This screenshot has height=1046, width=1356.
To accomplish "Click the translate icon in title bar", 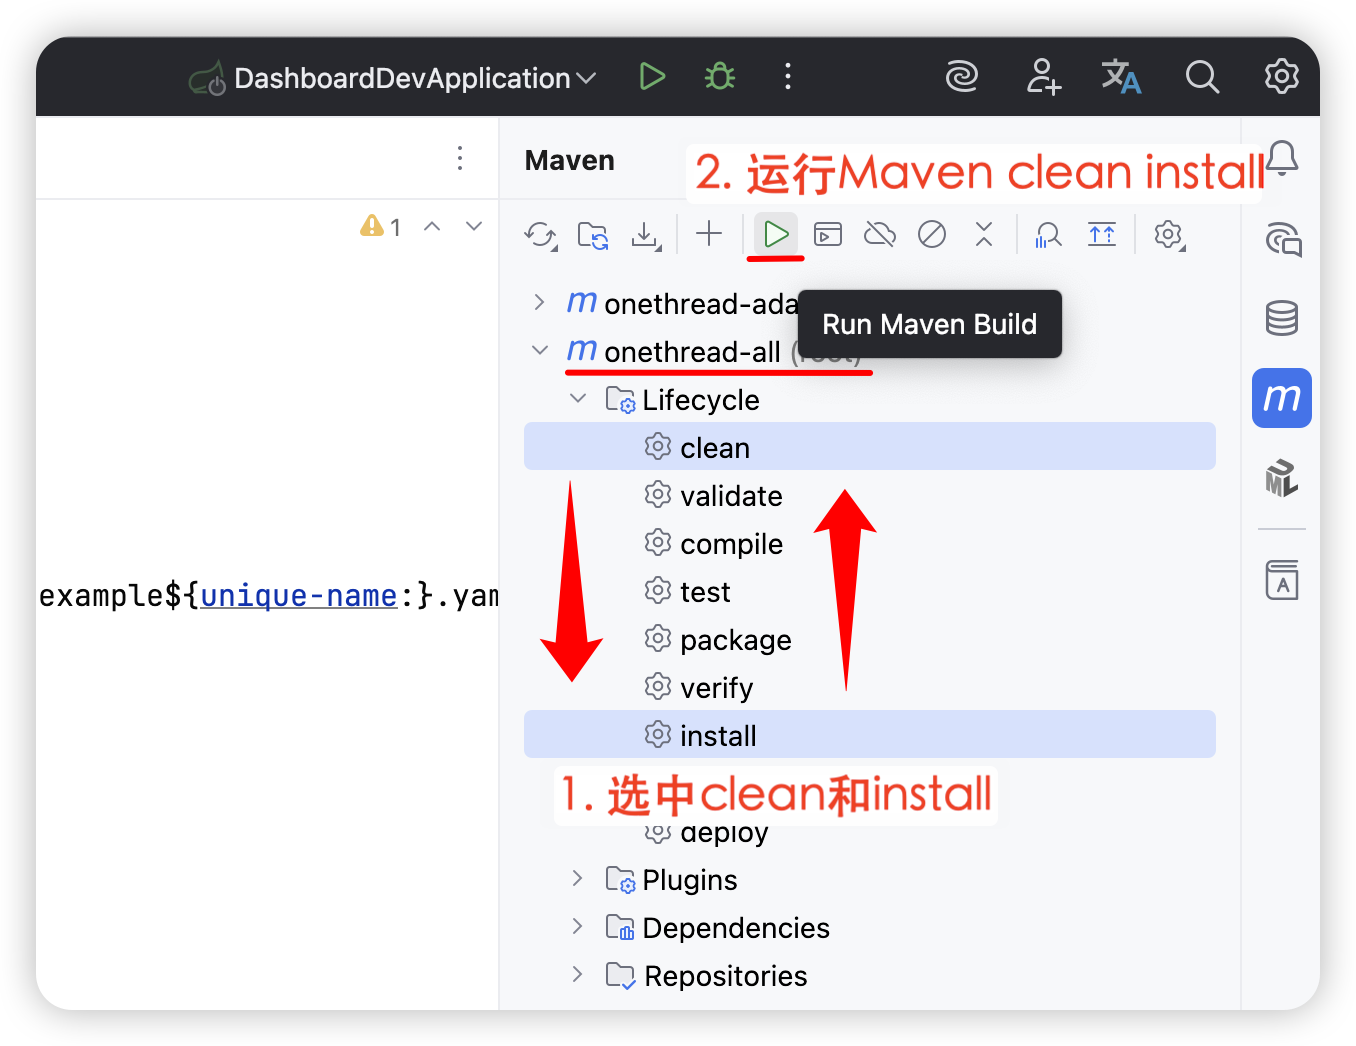I will point(1121,76).
